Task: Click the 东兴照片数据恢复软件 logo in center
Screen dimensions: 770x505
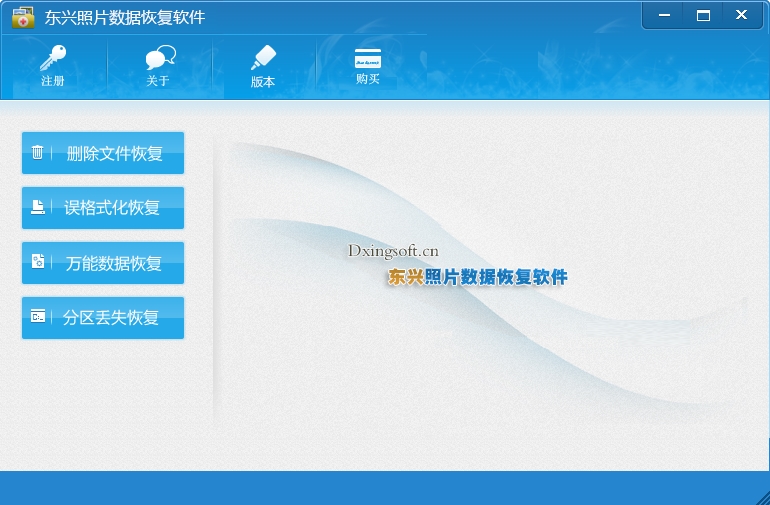Action: pyautogui.click(x=477, y=277)
